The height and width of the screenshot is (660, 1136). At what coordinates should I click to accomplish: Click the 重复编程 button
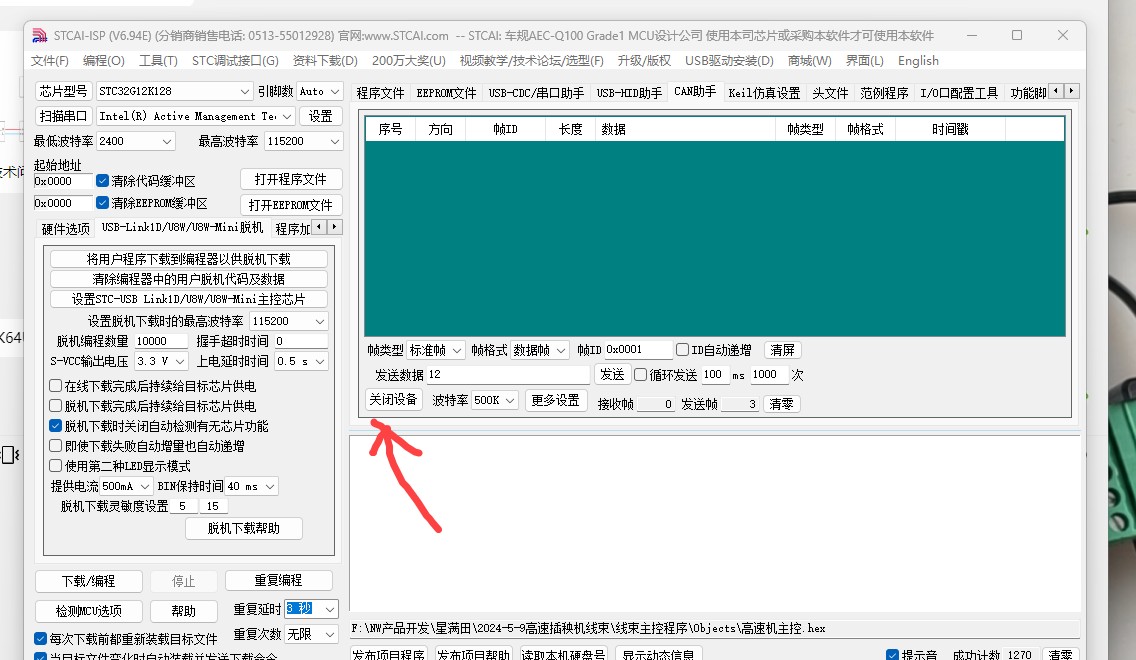(278, 580)
